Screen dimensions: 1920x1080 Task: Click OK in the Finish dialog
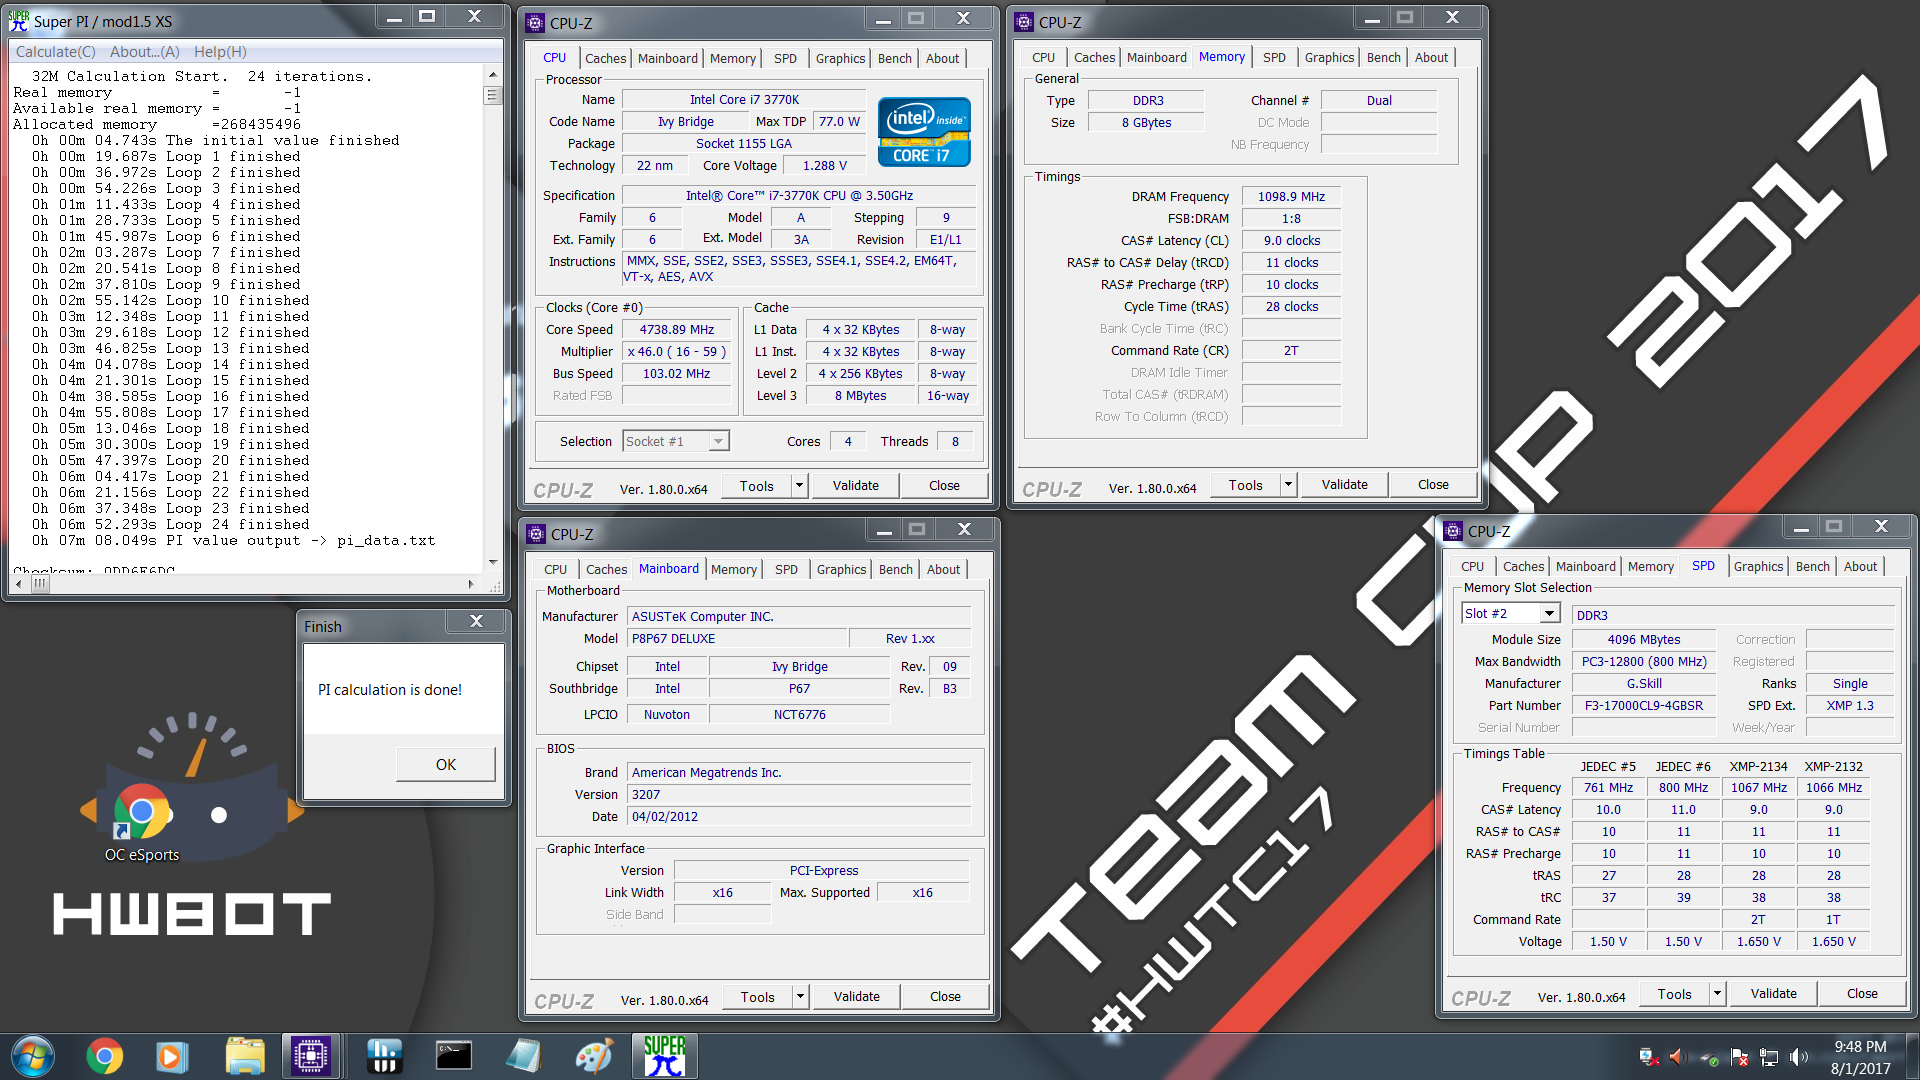pos(446,764)
